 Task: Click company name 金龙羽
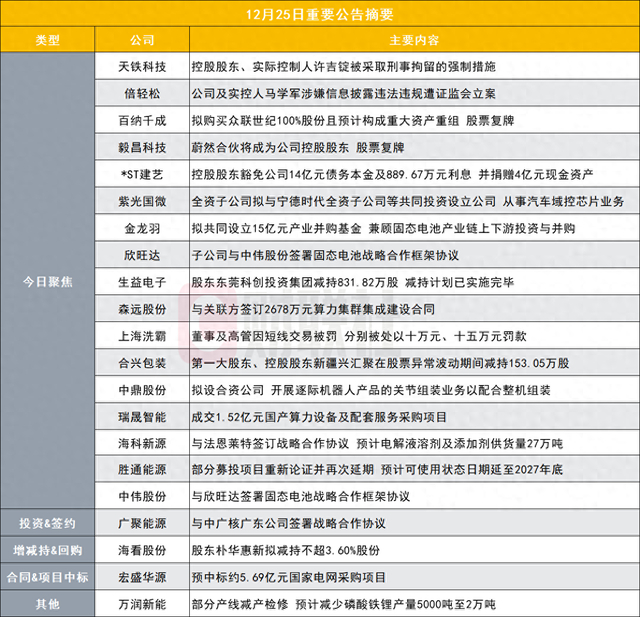(142, 228)
